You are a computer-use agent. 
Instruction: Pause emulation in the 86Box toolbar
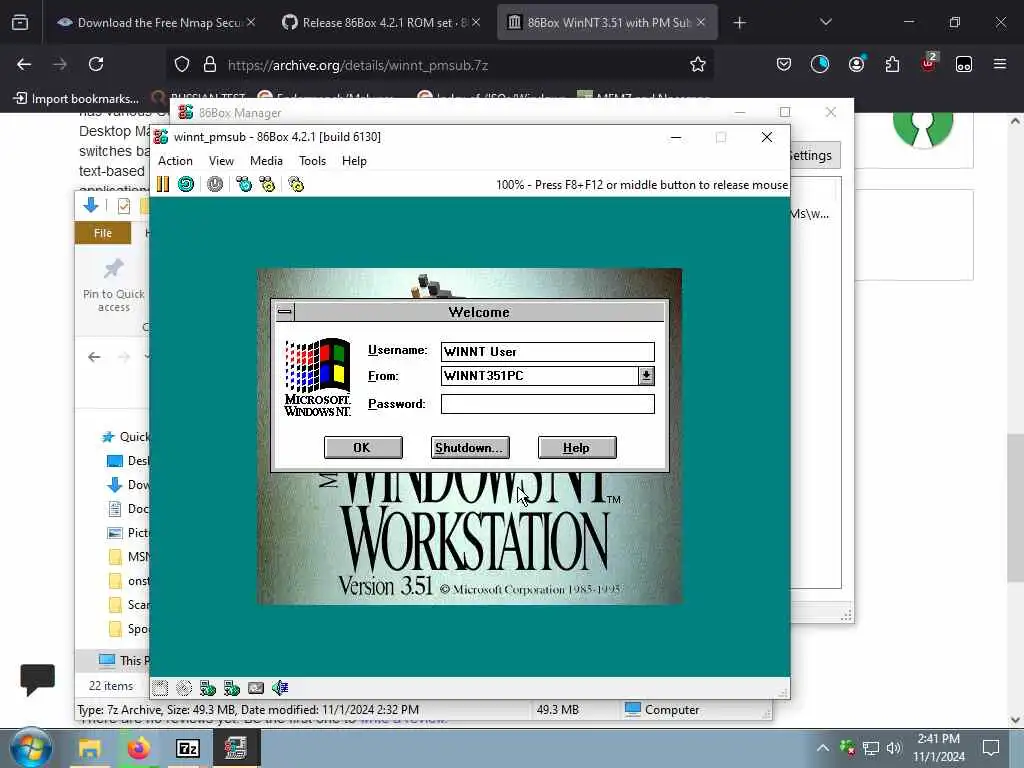point(163,184)
